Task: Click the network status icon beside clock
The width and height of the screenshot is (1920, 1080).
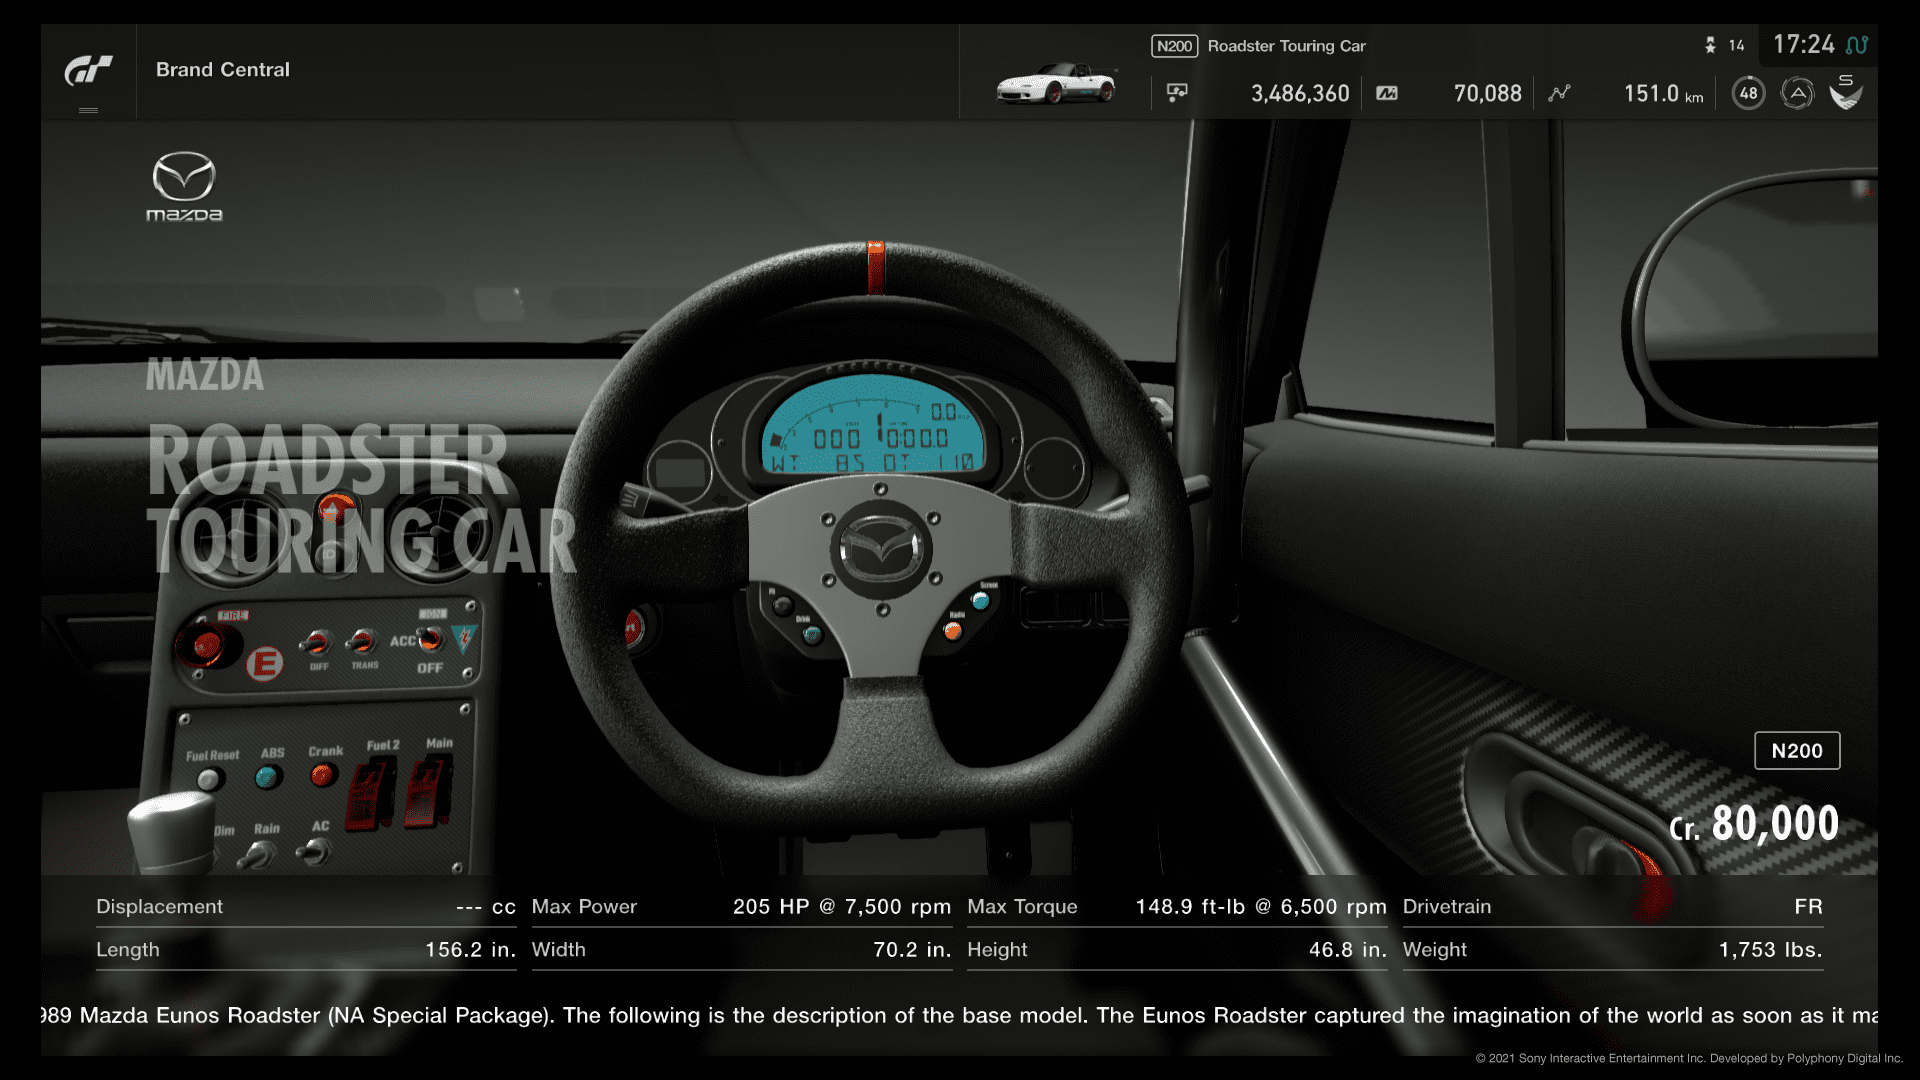Action: coord(1857,45)
